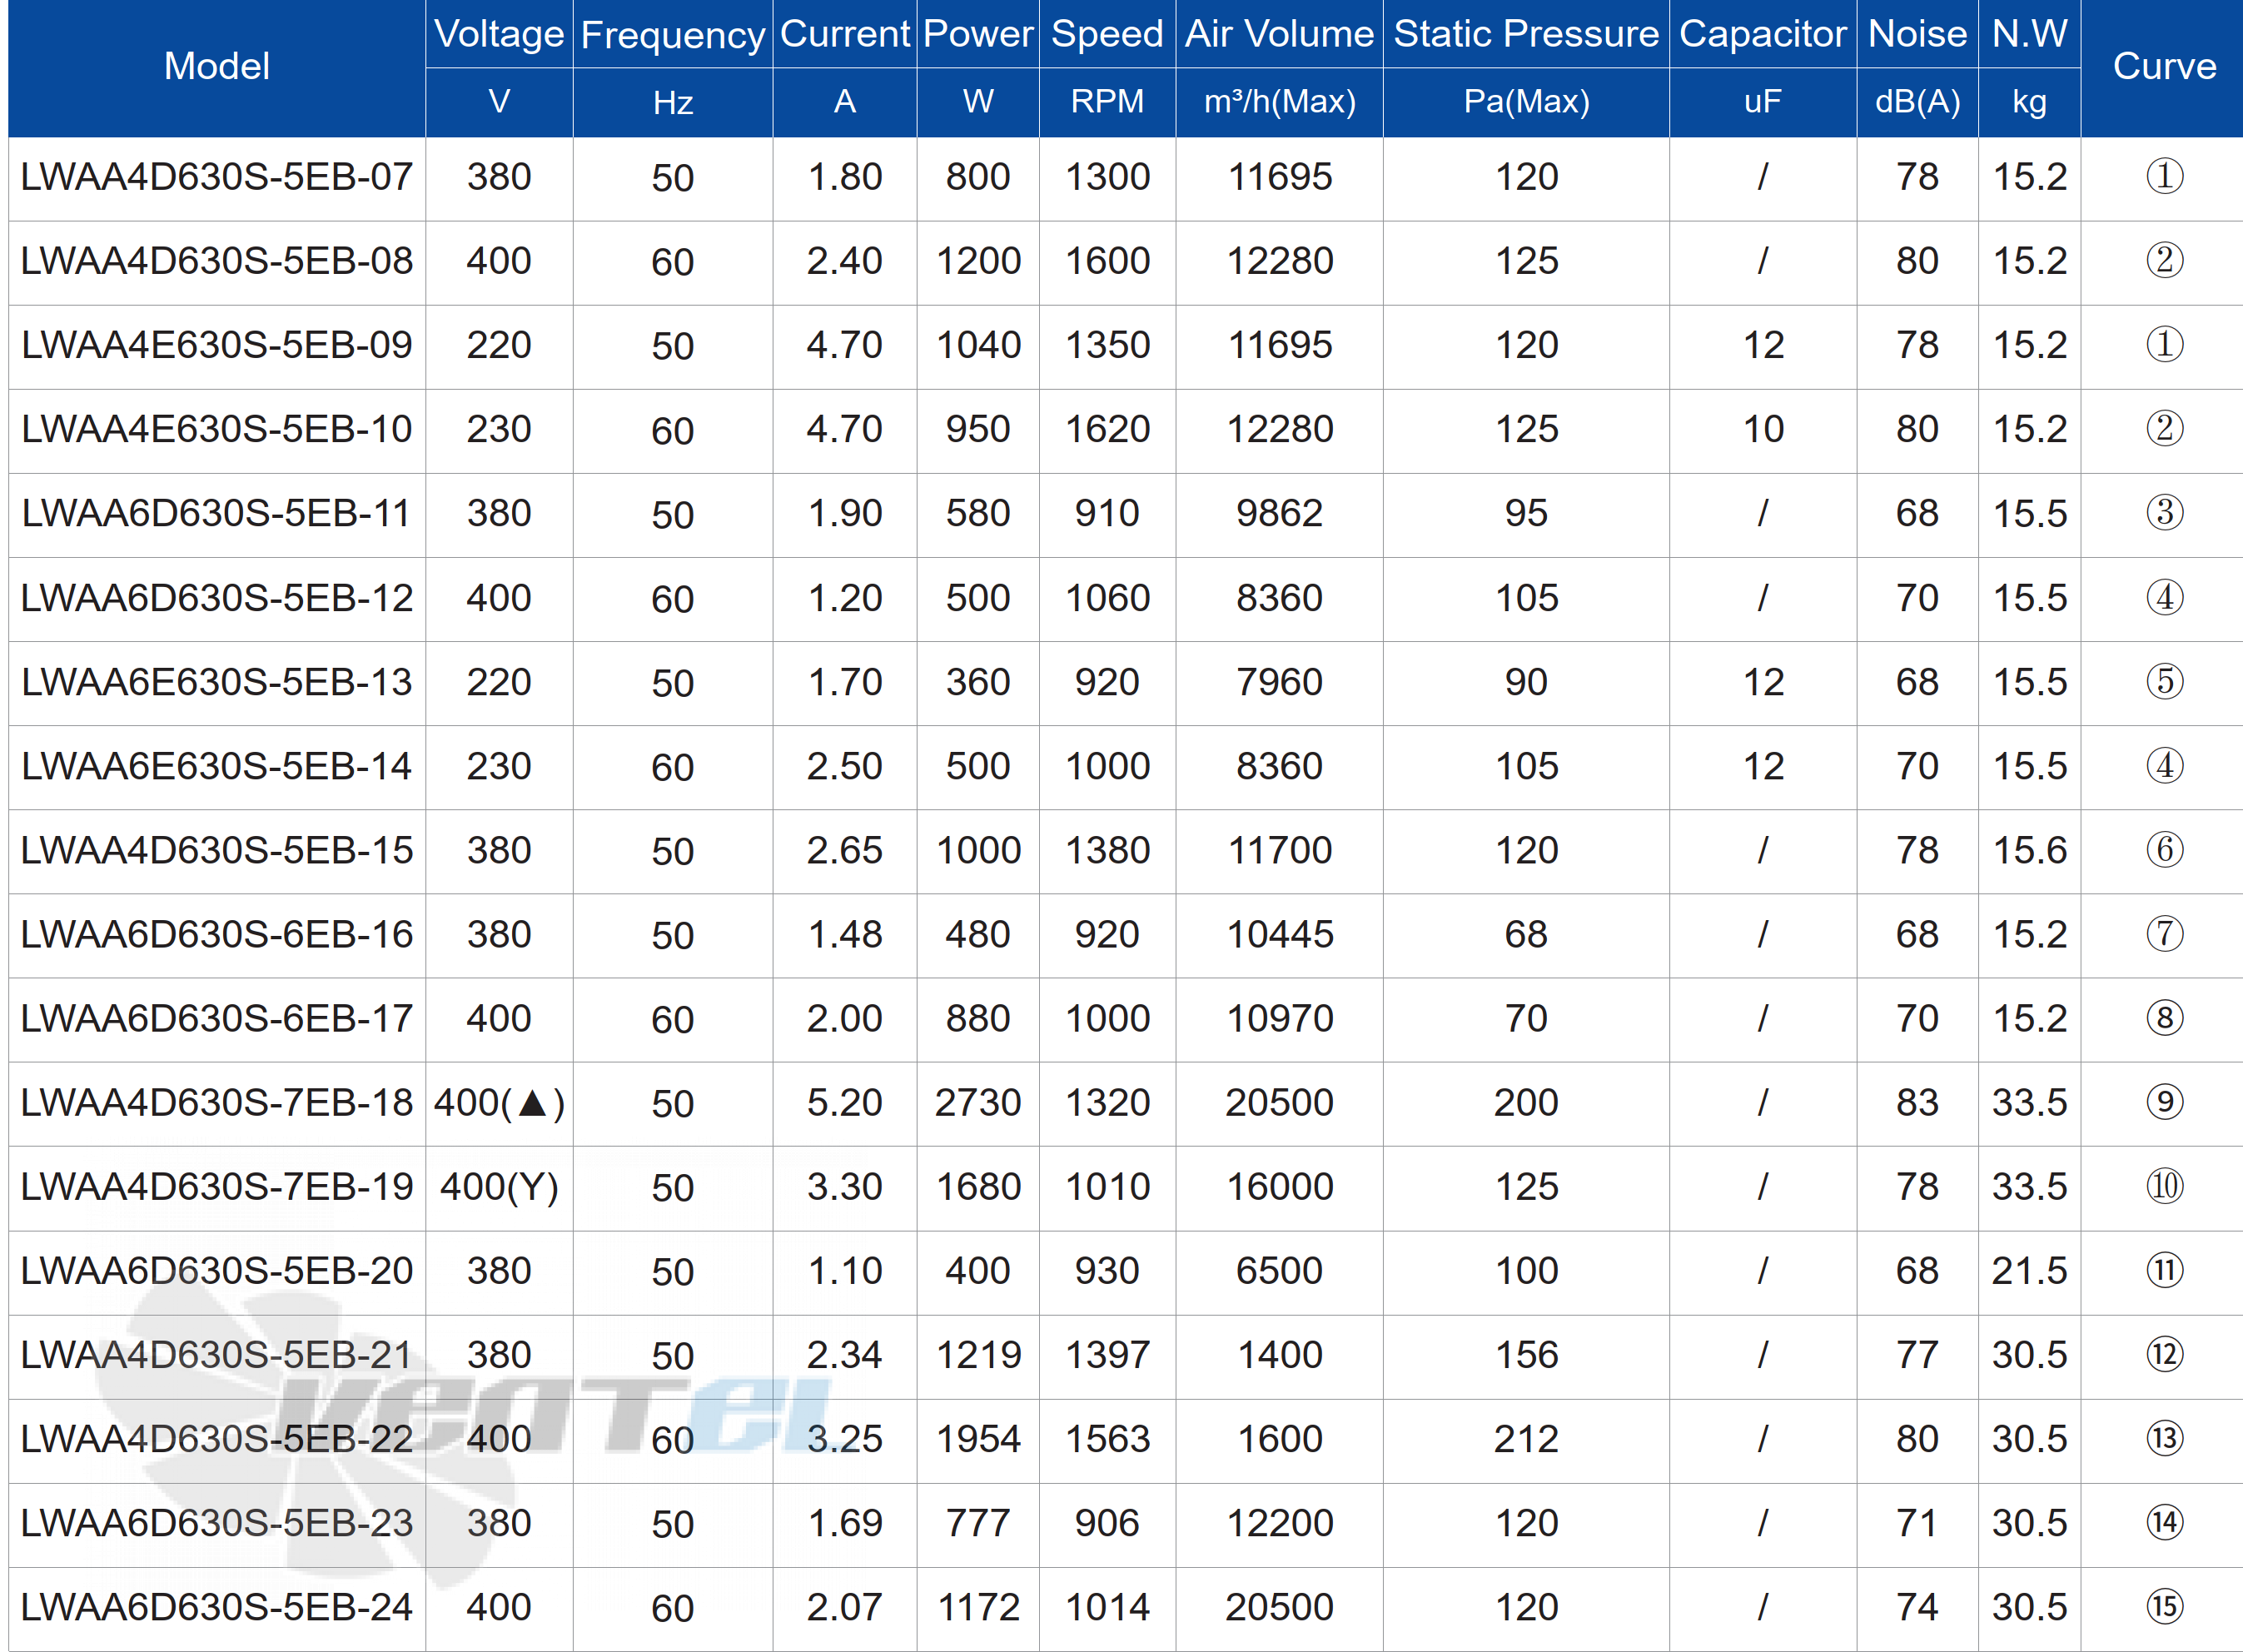Image resolution: width=2243 pixels, height=1652 pixels.
Task: Click capacitor value 10 in row 5EB-10
Action: [x=1763, y=429]
